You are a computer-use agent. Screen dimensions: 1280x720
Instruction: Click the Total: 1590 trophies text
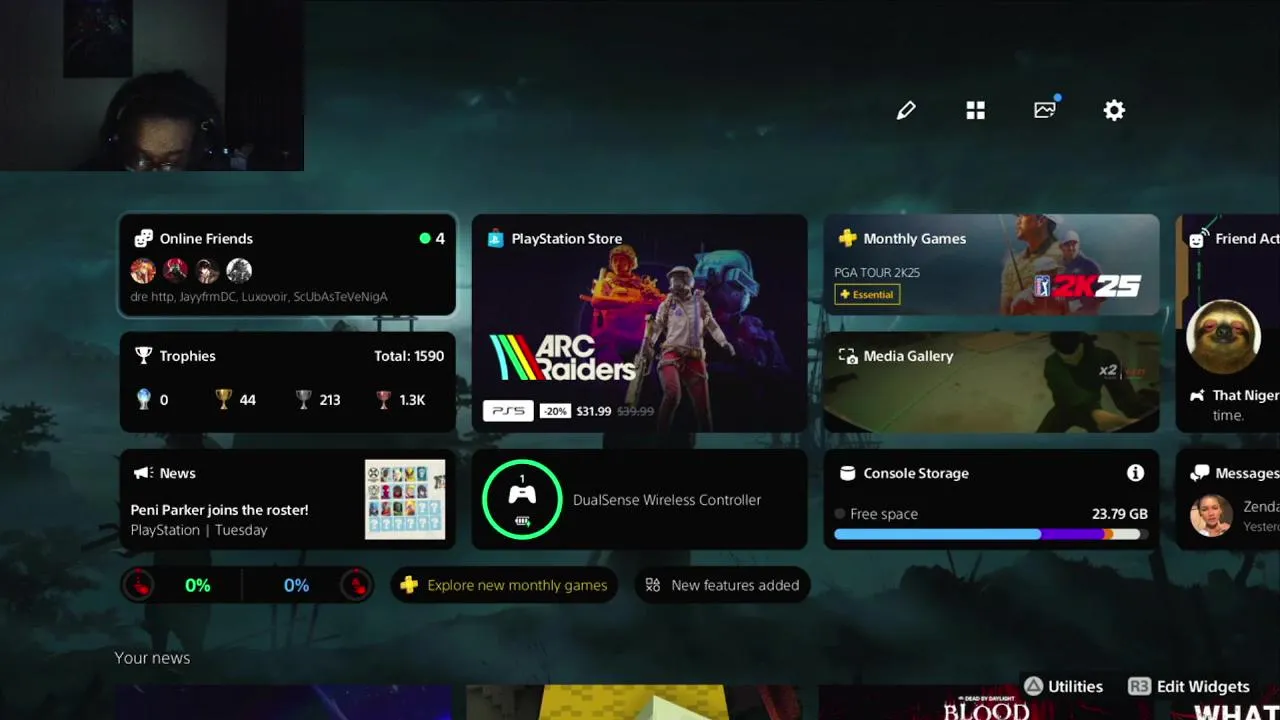click(409, 355)
